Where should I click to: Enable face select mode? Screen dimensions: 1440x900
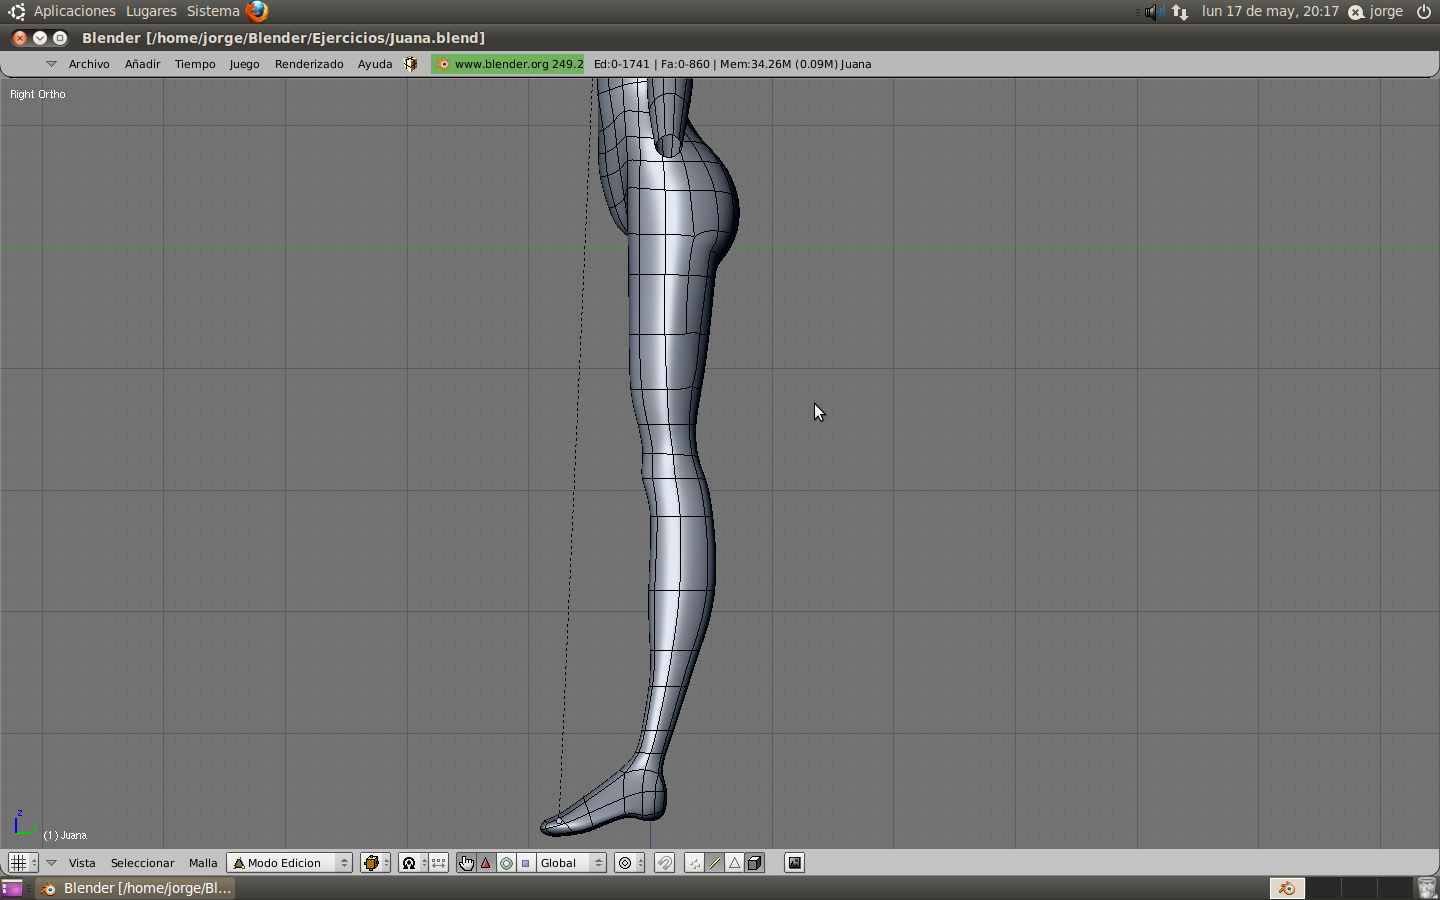coord(735,863)
